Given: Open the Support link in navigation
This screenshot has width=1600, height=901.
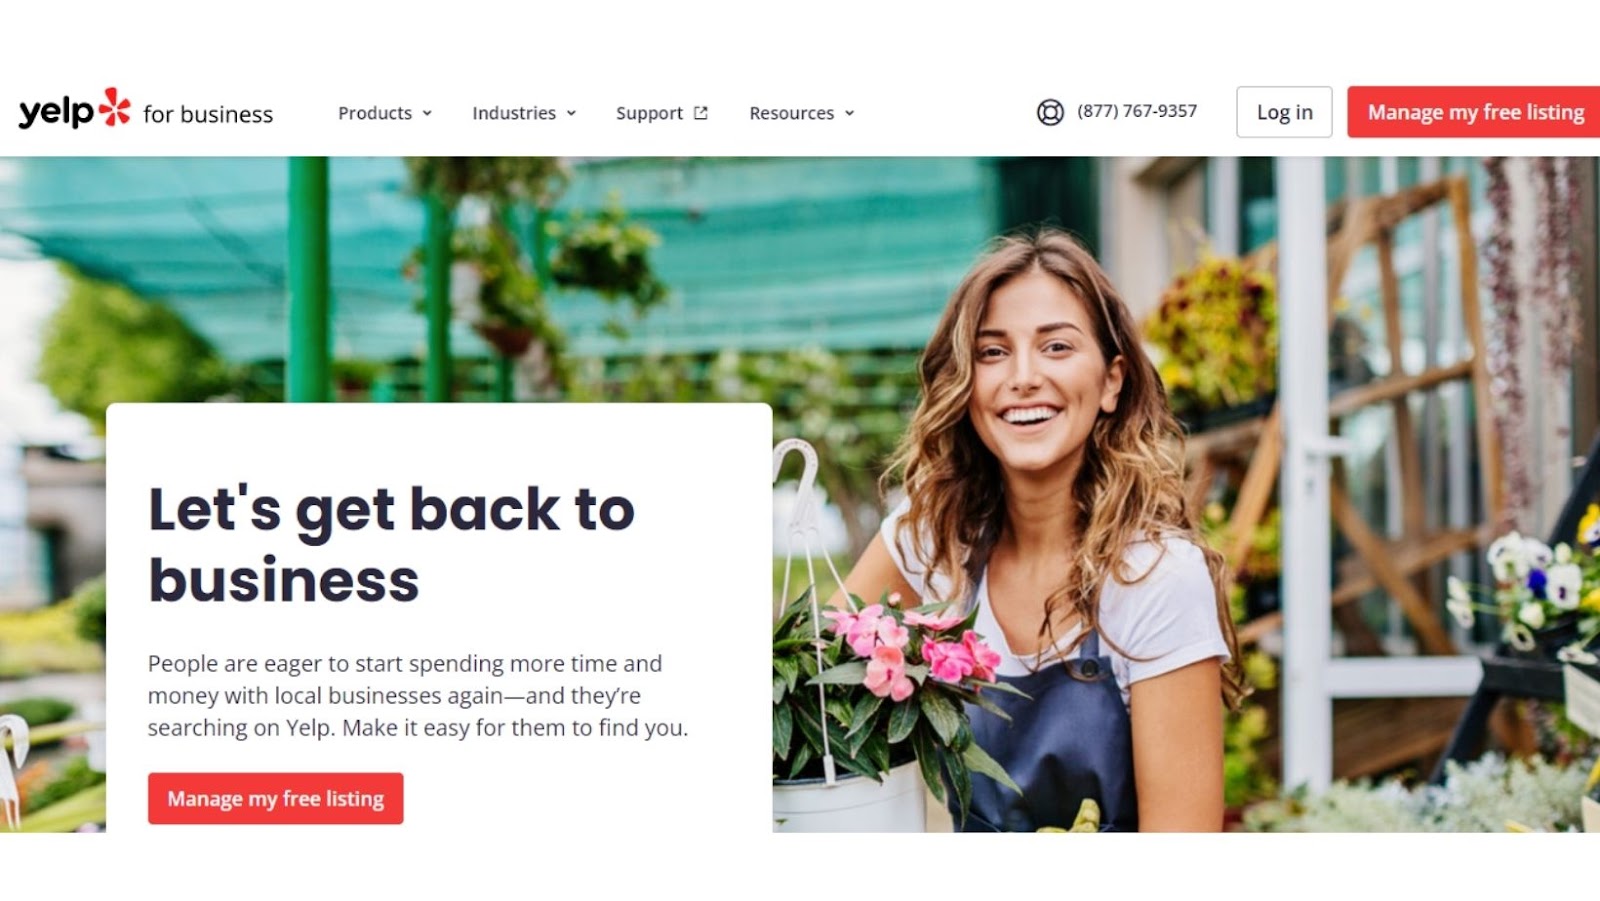Looking at the screenshot, I should [649, 113].
